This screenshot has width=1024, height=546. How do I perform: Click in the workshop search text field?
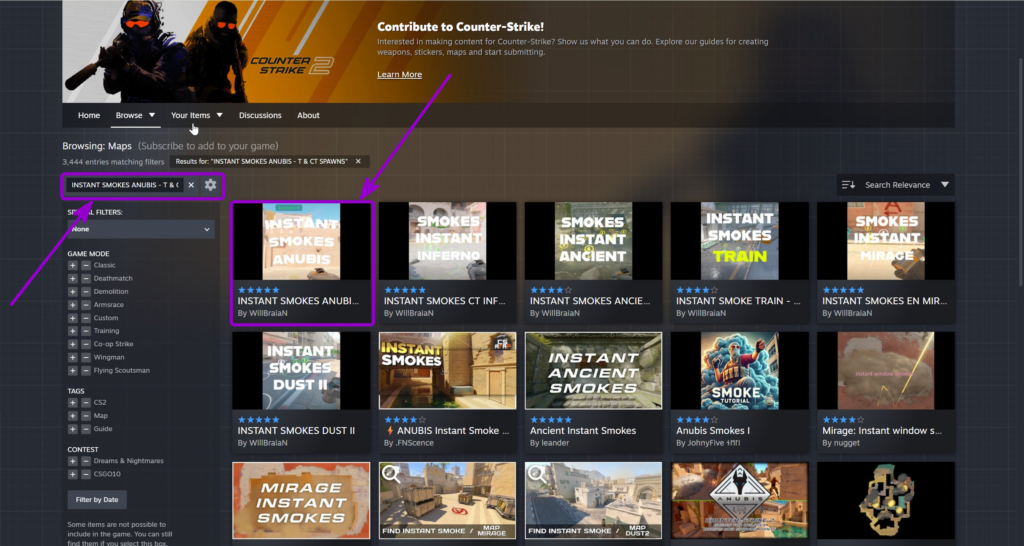[125, 185]
